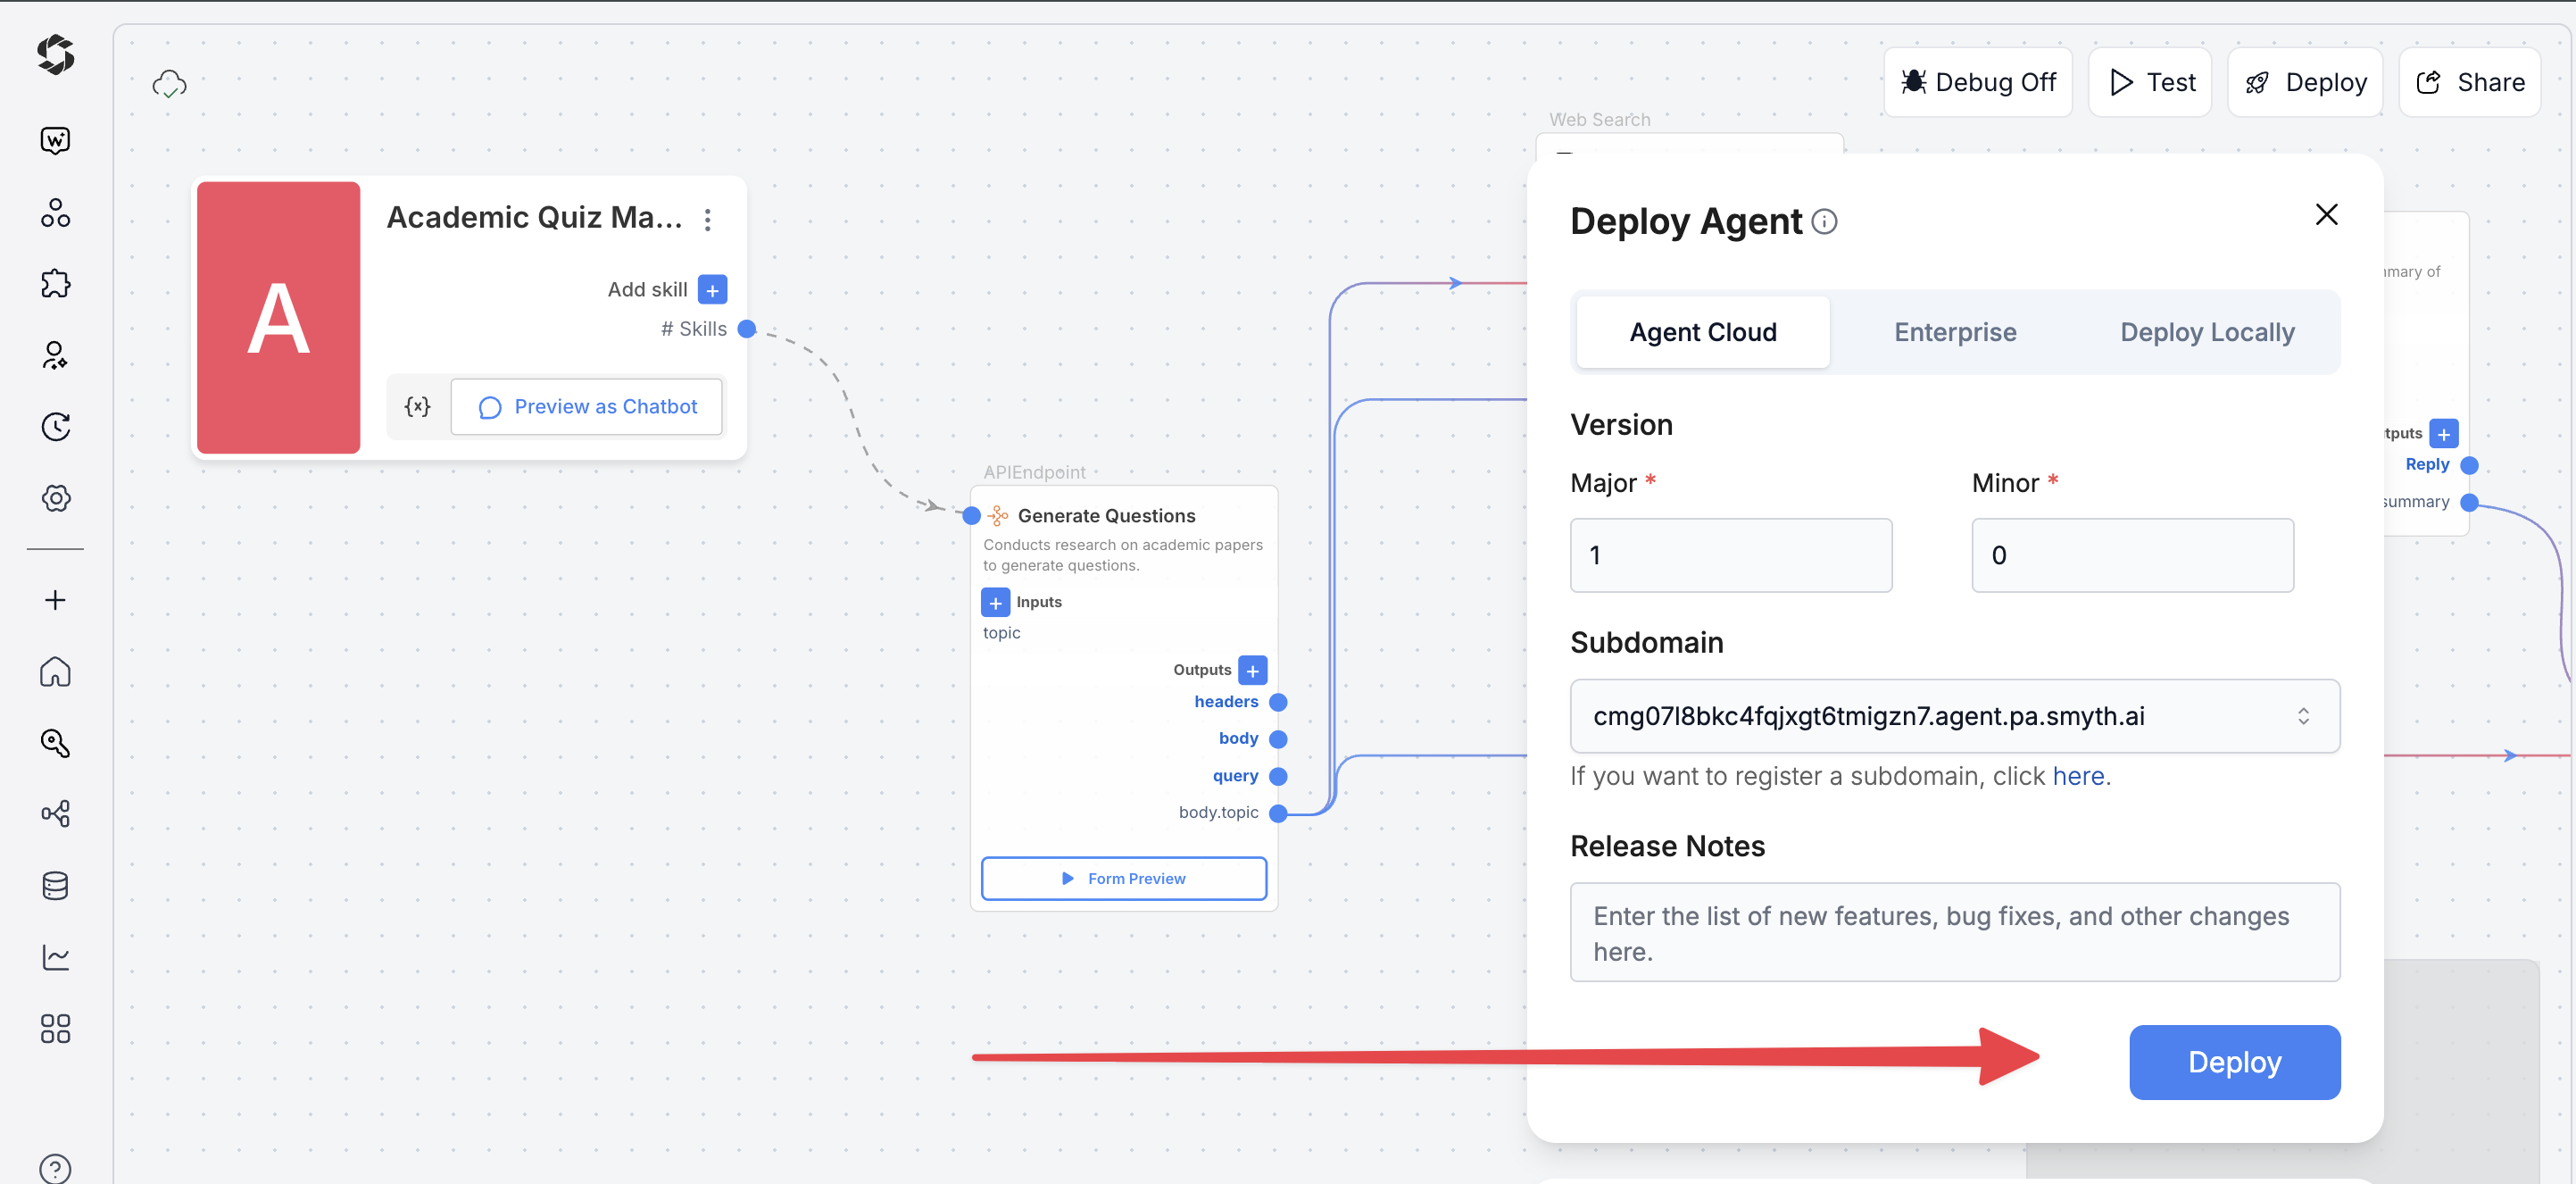Click the Web Search node label
Viewport: 2576px width, 1184px height.
[1600, 120]
